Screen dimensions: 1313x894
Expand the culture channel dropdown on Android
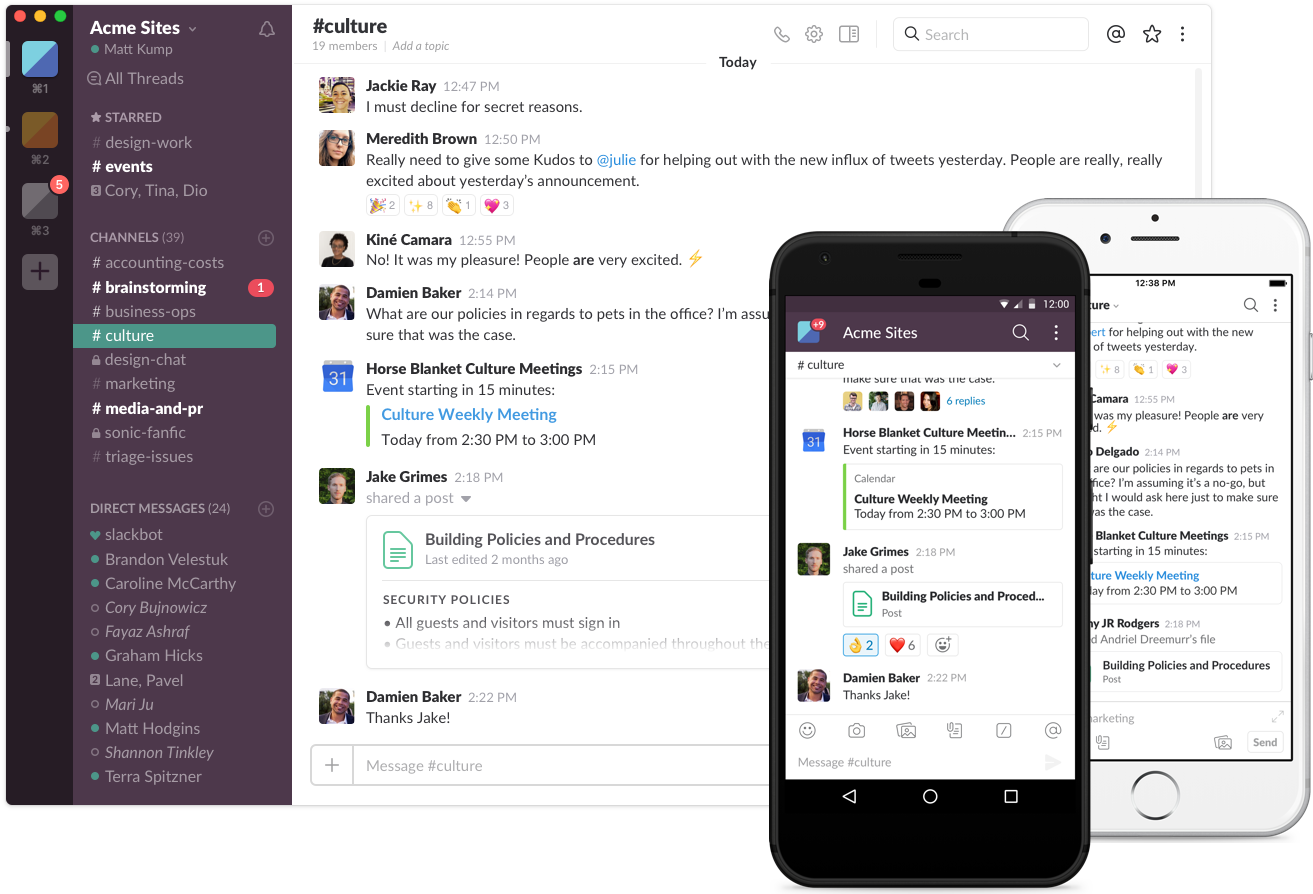tap(1057, 366)
